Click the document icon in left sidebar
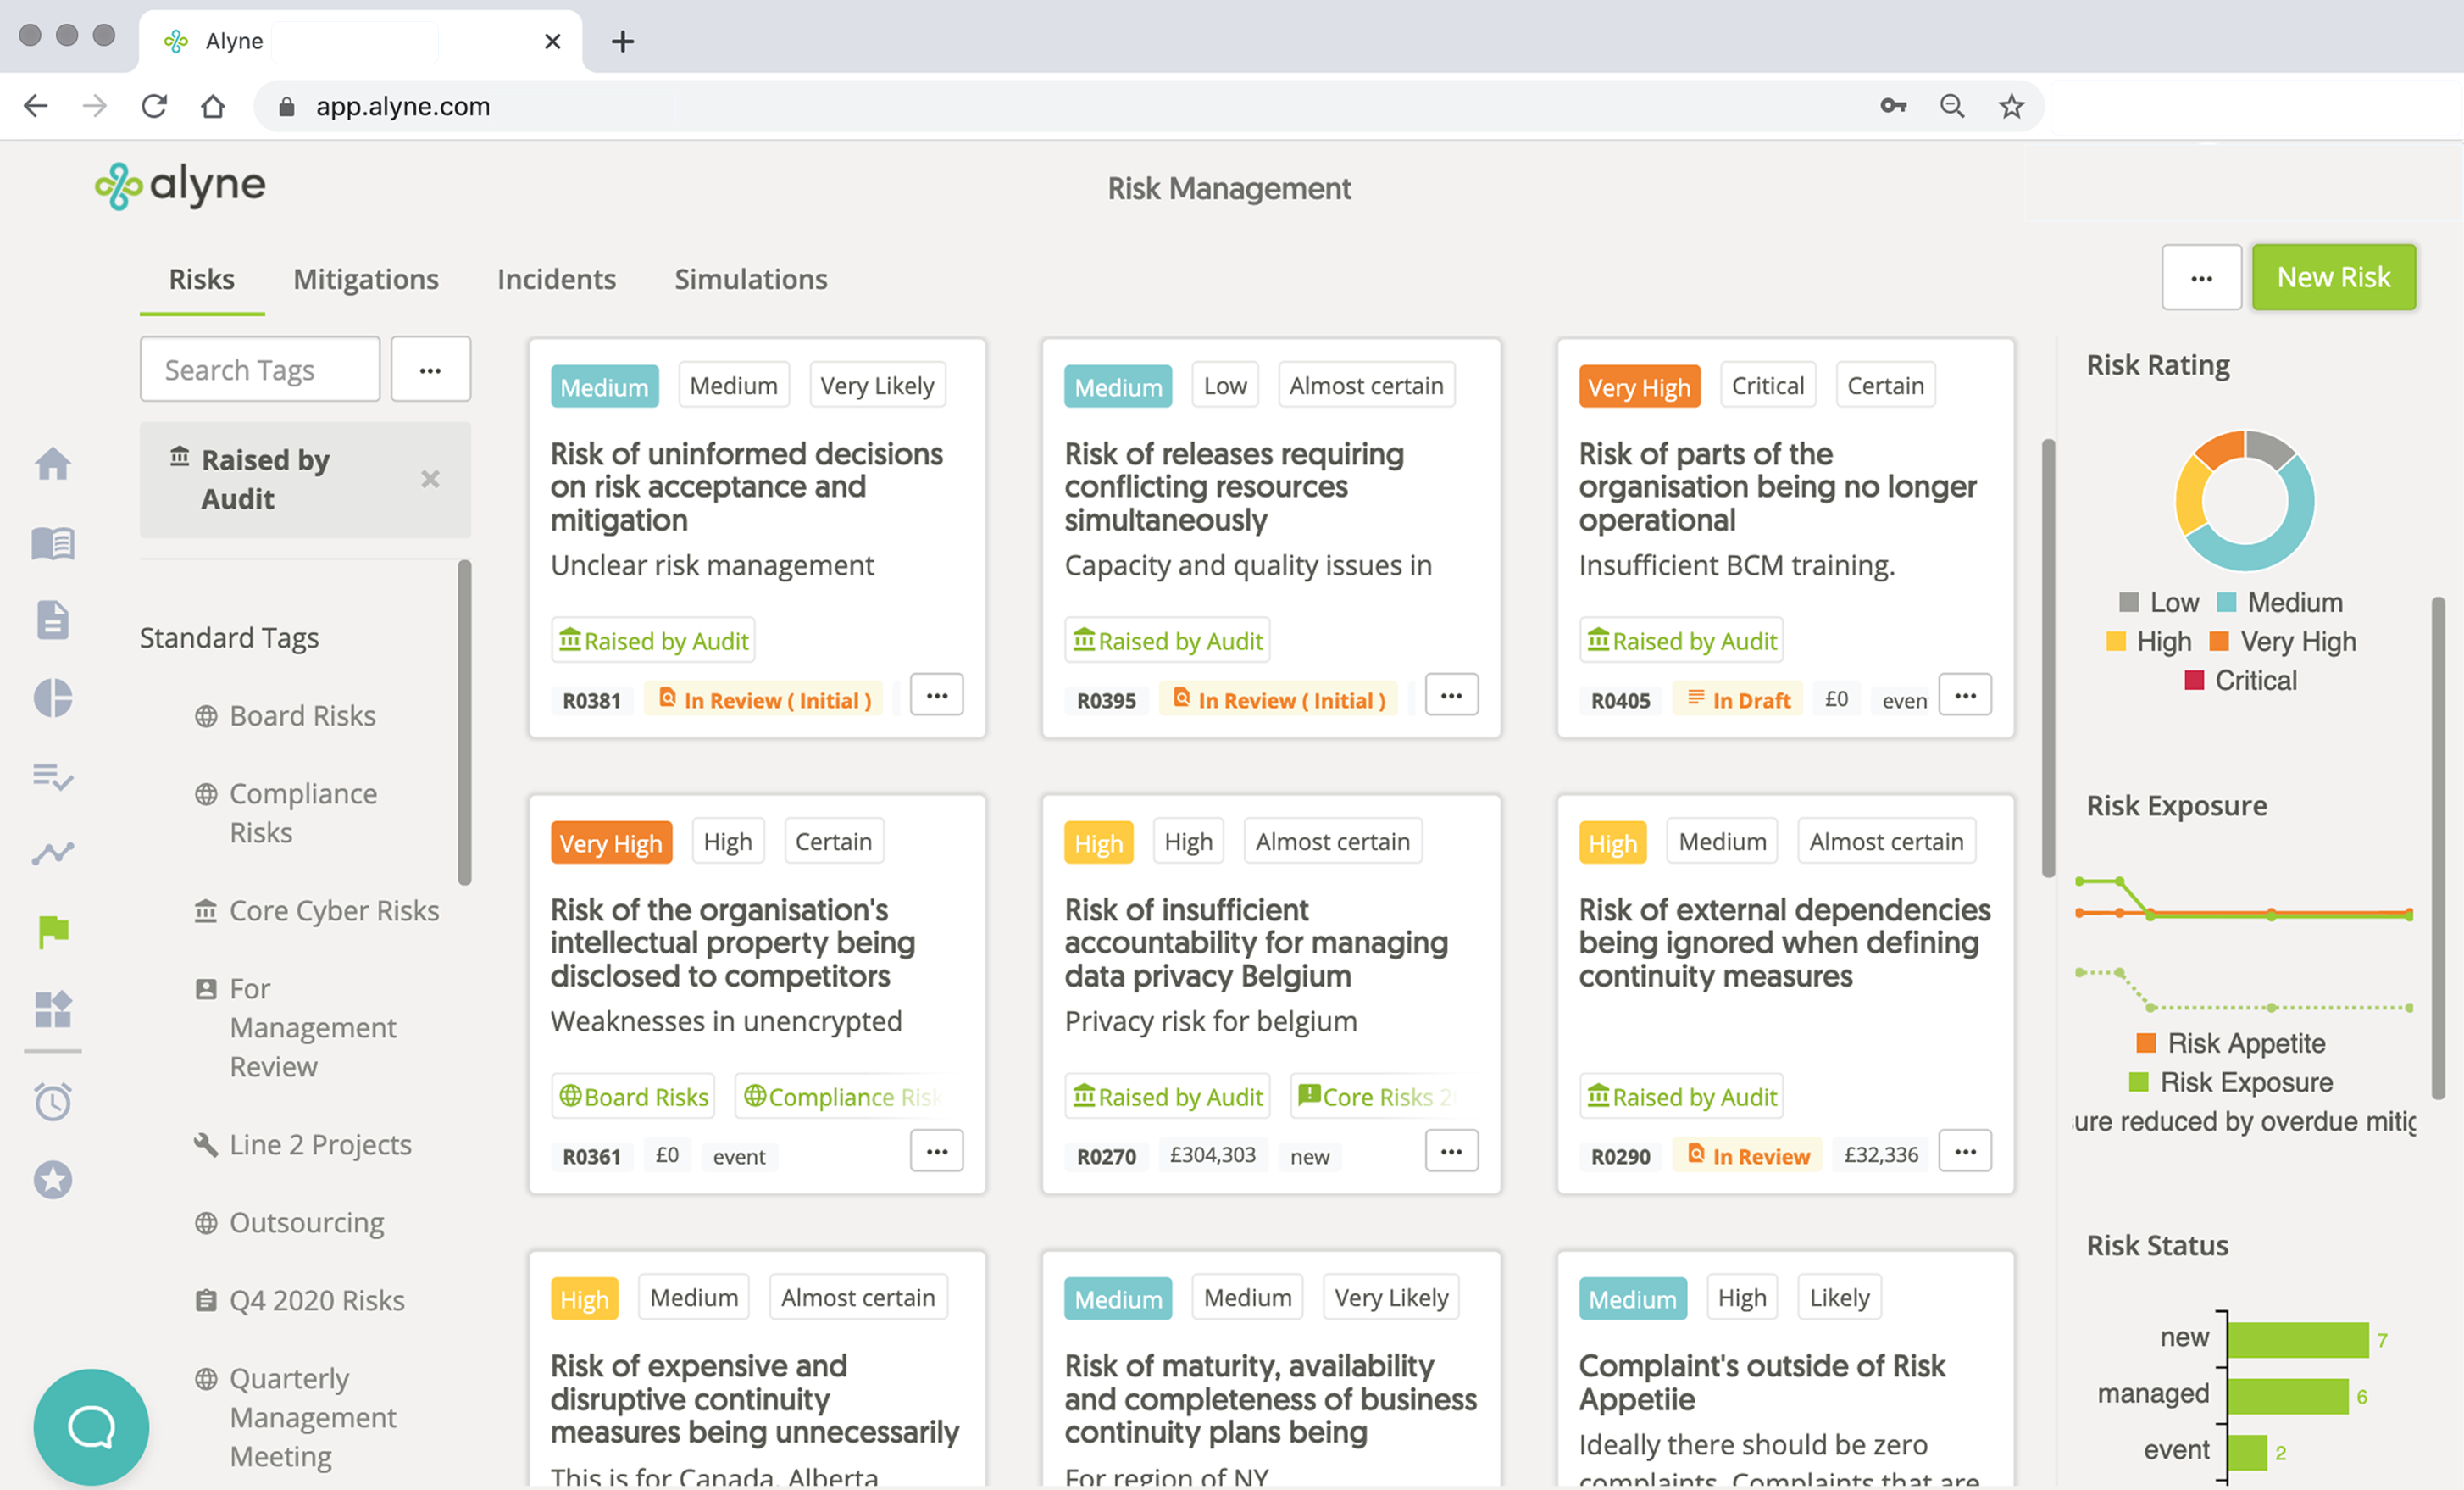This screenshot has width=2464, height=1490. (x=53, y=620)
